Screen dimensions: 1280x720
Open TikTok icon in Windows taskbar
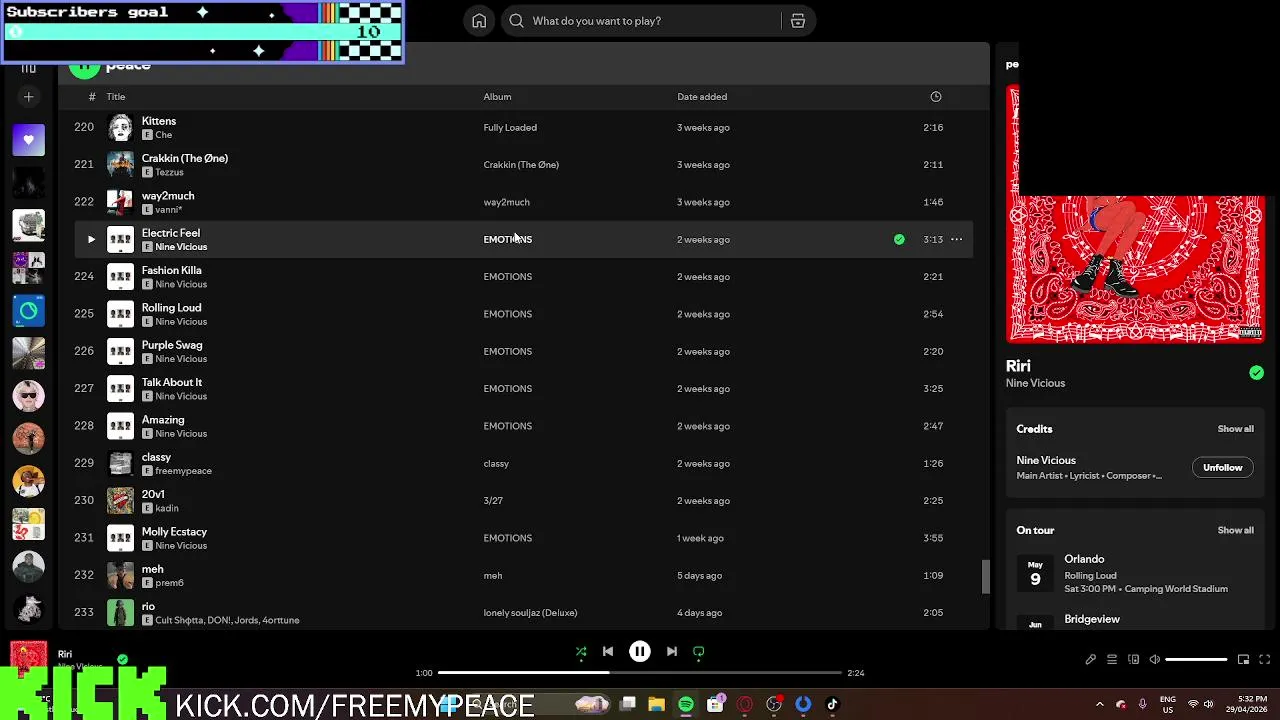pyautogui.click(x=832, y=704)
